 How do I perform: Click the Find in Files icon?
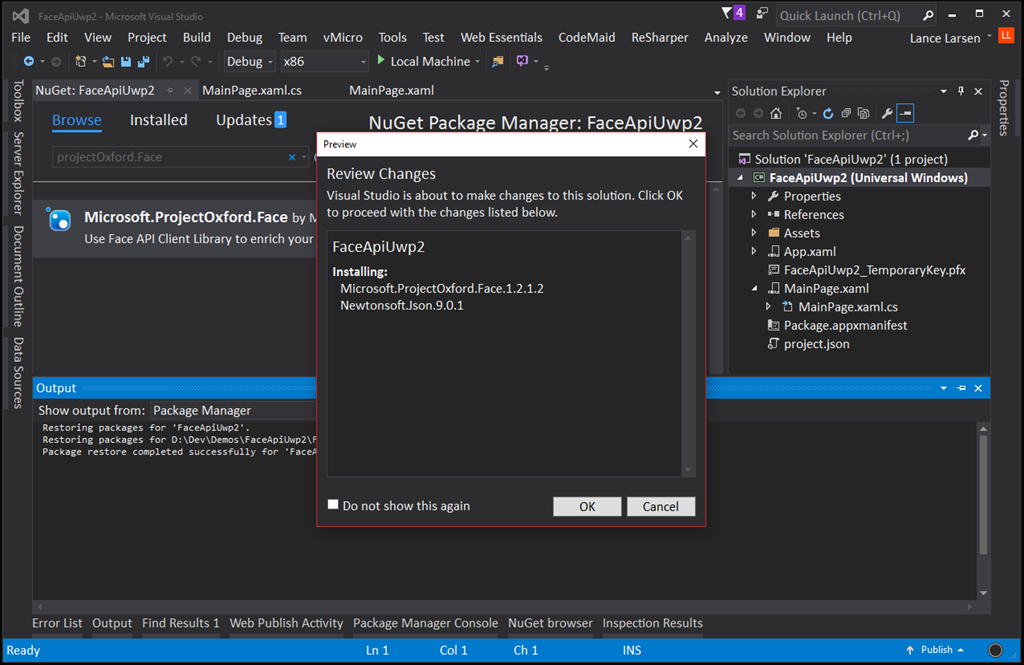(x=498, y=61)
